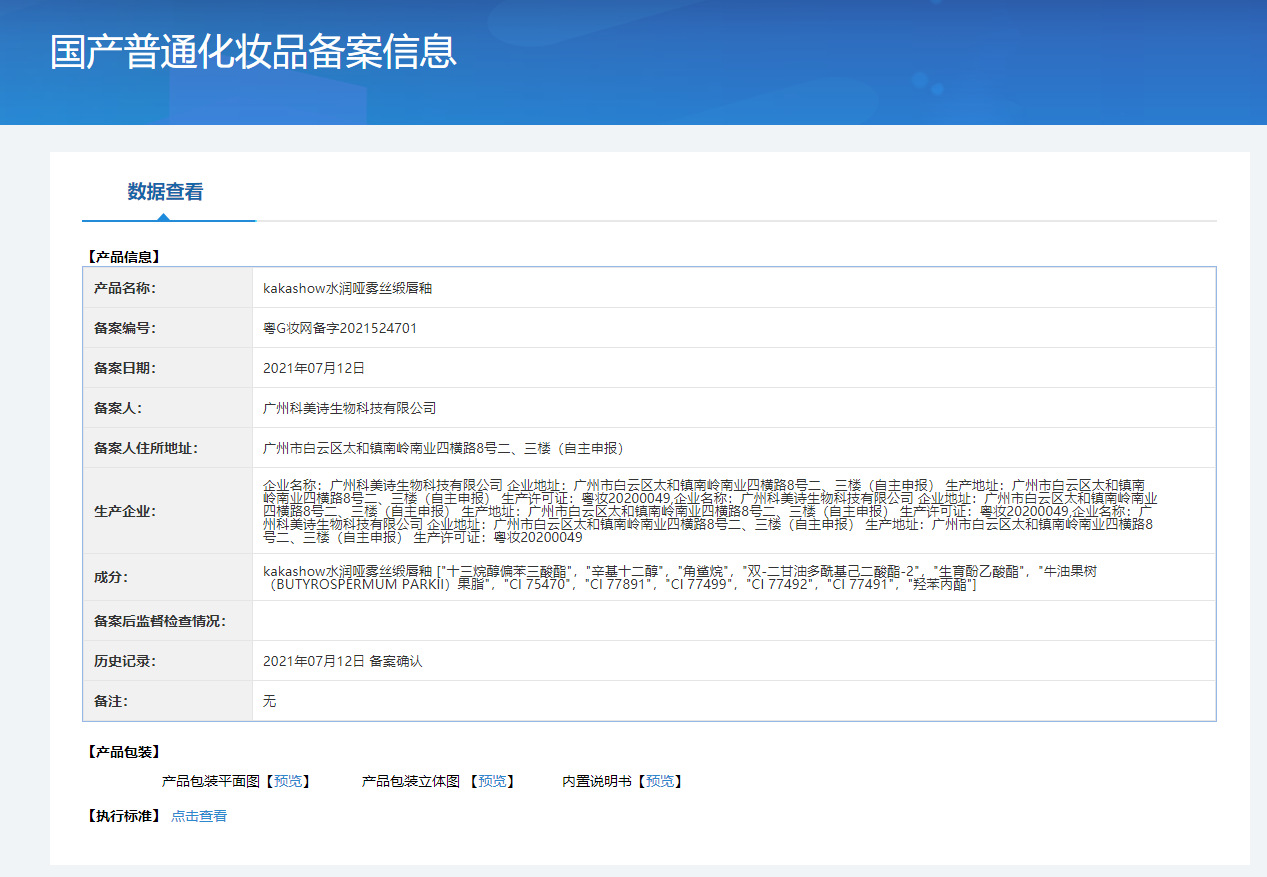Click the 备案人 value 广州科美诗生物科技有限公司
The height and width of the screenshot is (877, 1267).
coord(349,408)
